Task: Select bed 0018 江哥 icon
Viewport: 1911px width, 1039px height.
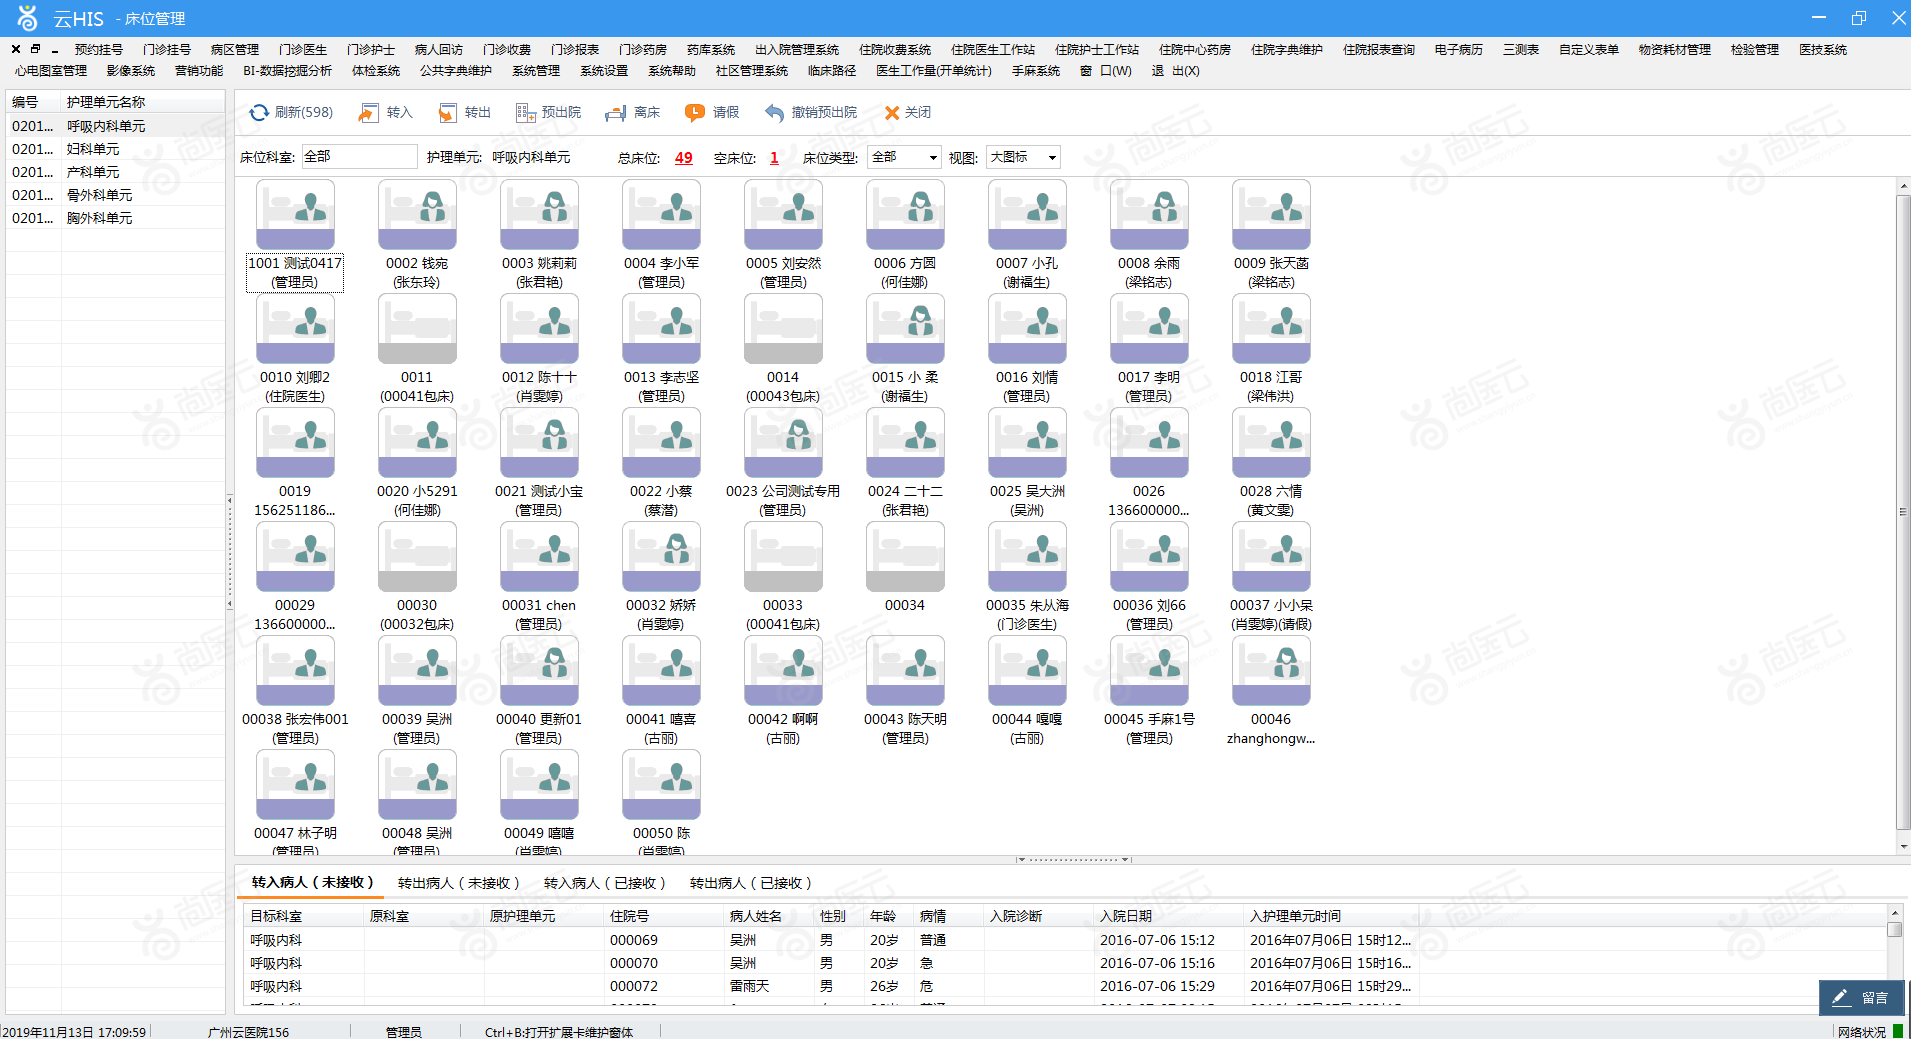Action: [x=1271, y=328]
